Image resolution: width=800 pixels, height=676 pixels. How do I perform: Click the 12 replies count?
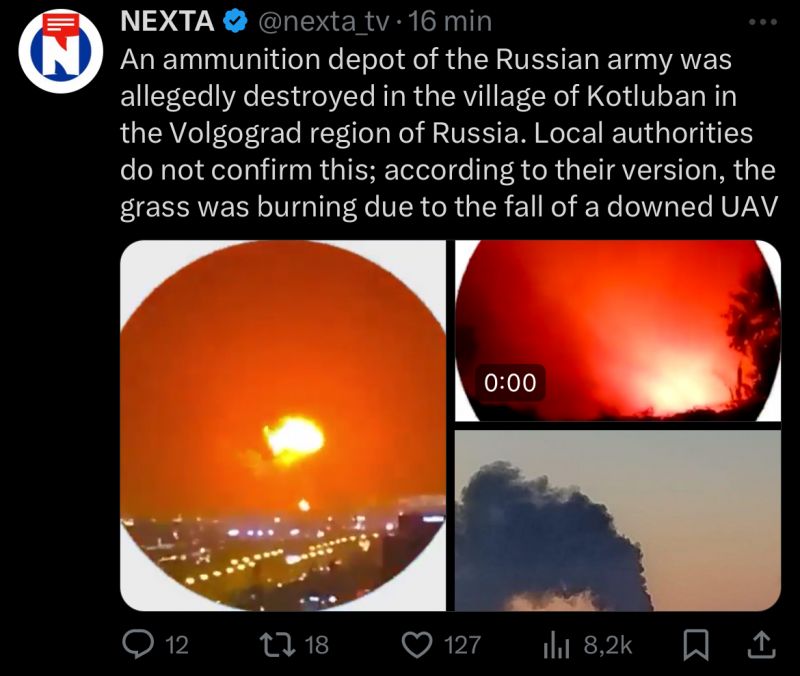178,645
